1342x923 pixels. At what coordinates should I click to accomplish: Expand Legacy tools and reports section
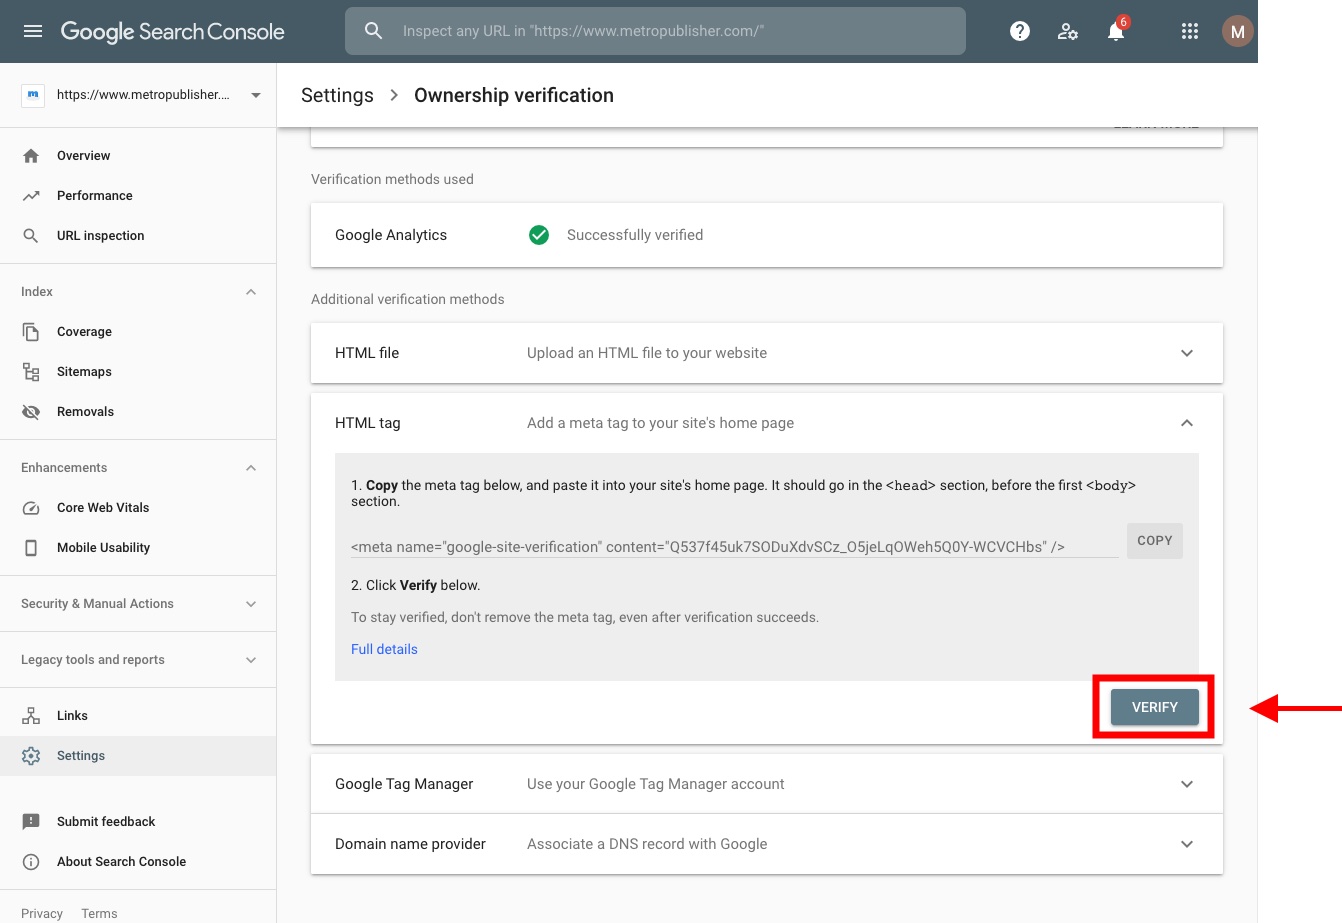251,660
